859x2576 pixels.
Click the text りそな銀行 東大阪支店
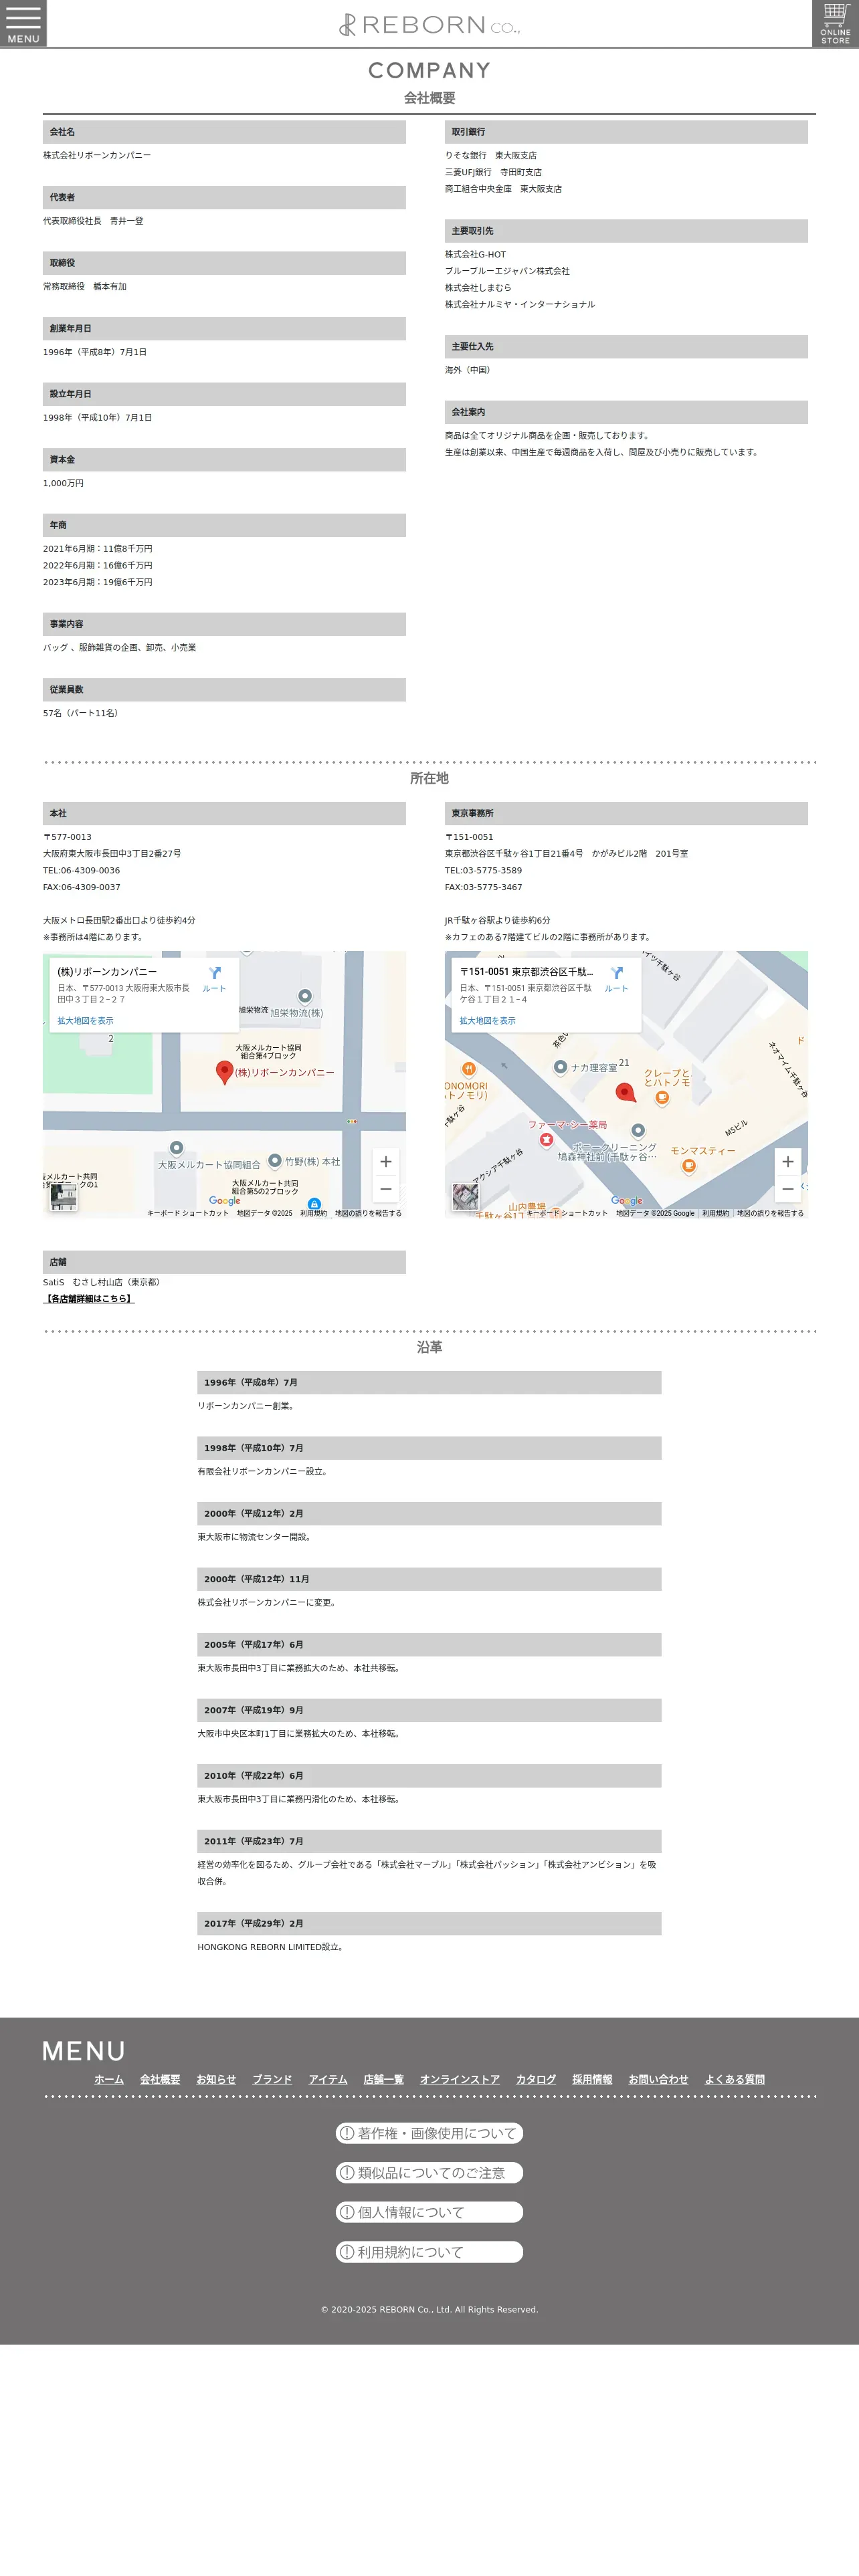tap(491, 155)
